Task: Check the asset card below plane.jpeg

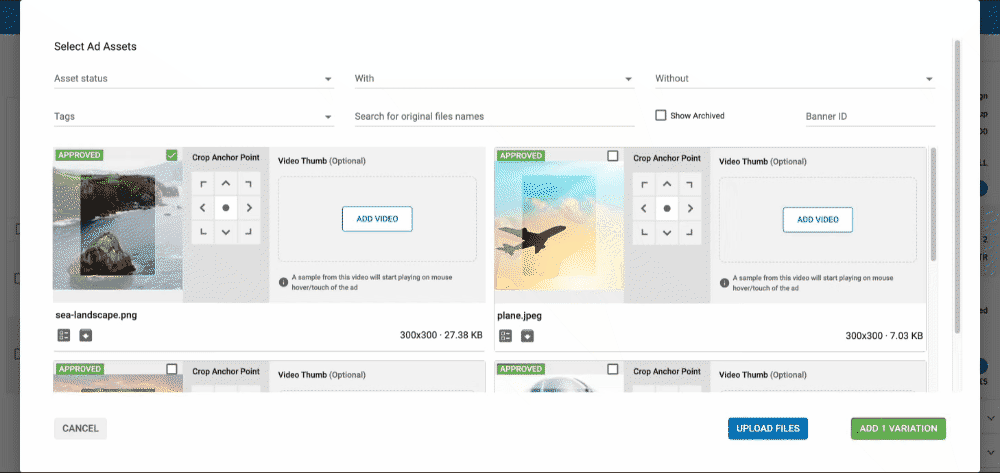Action: click(613, 368)
